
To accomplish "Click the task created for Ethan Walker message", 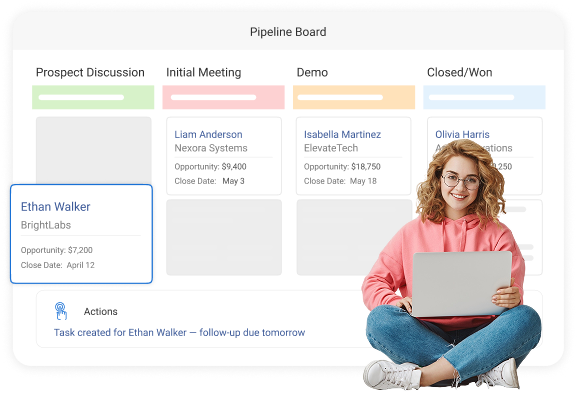I will point(180,332).
